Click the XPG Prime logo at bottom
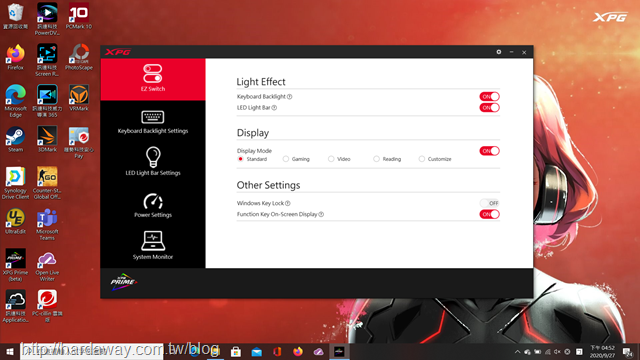 [x=124, y=282]
